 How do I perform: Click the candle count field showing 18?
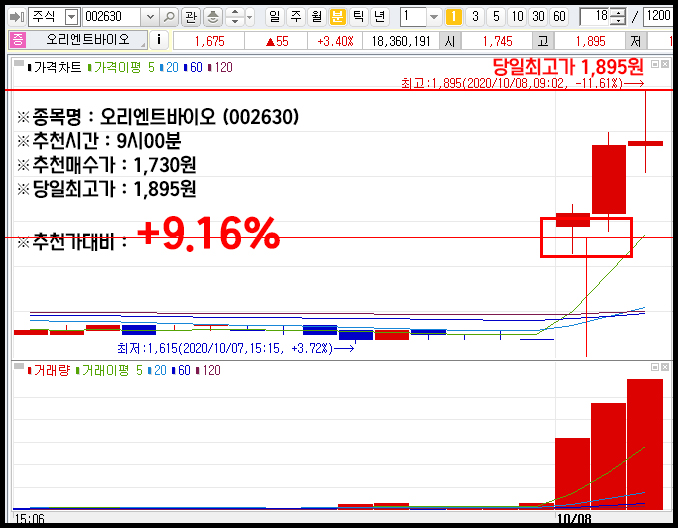click(596, 17)
